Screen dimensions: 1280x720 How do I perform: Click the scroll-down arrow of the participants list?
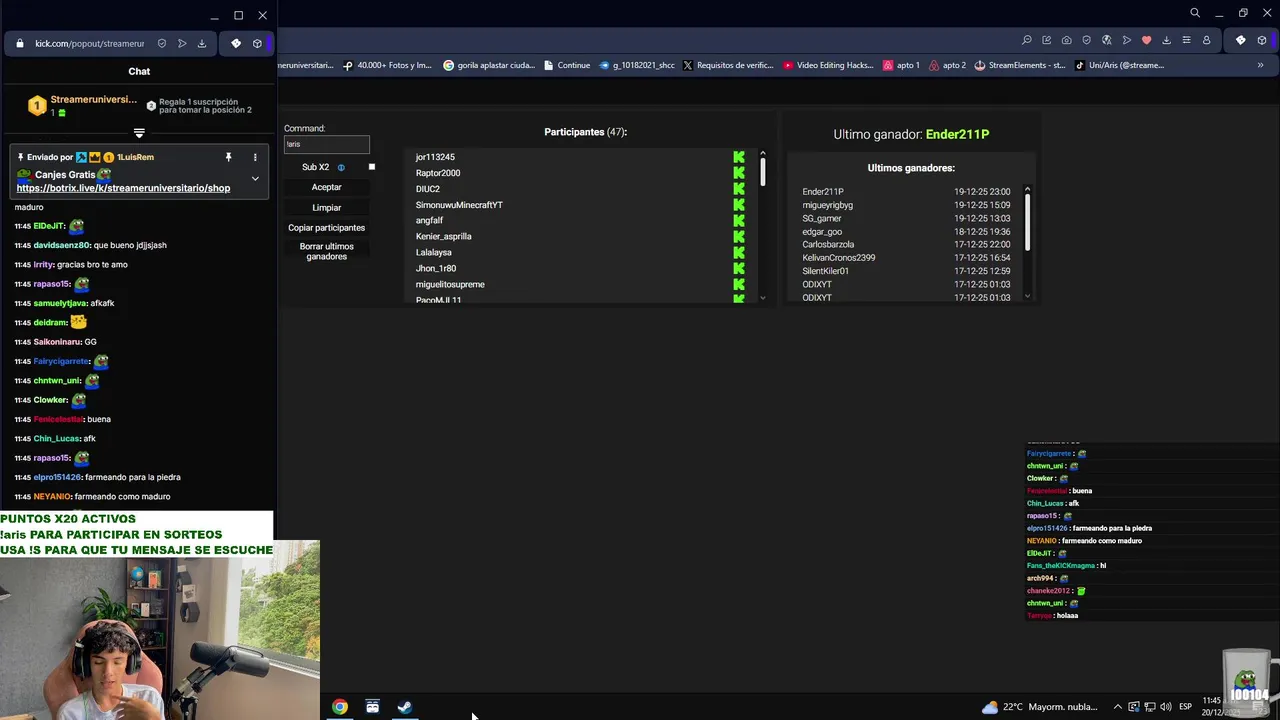763,297
